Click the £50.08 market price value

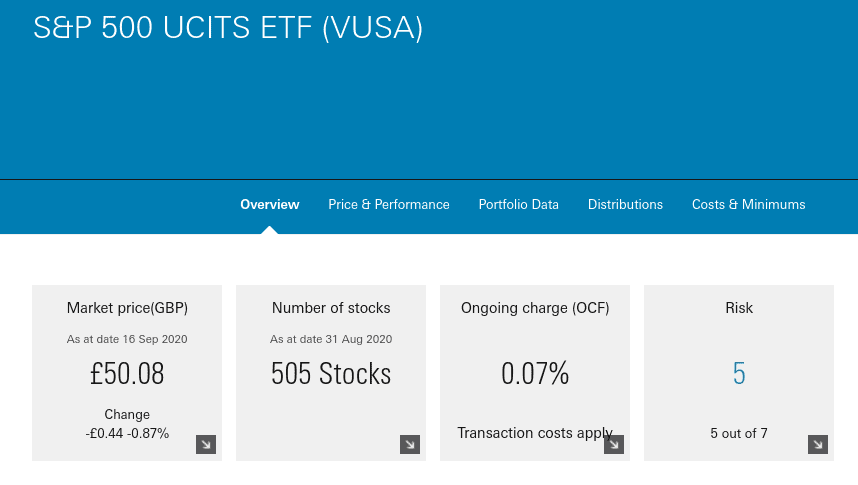pos(127,374)
